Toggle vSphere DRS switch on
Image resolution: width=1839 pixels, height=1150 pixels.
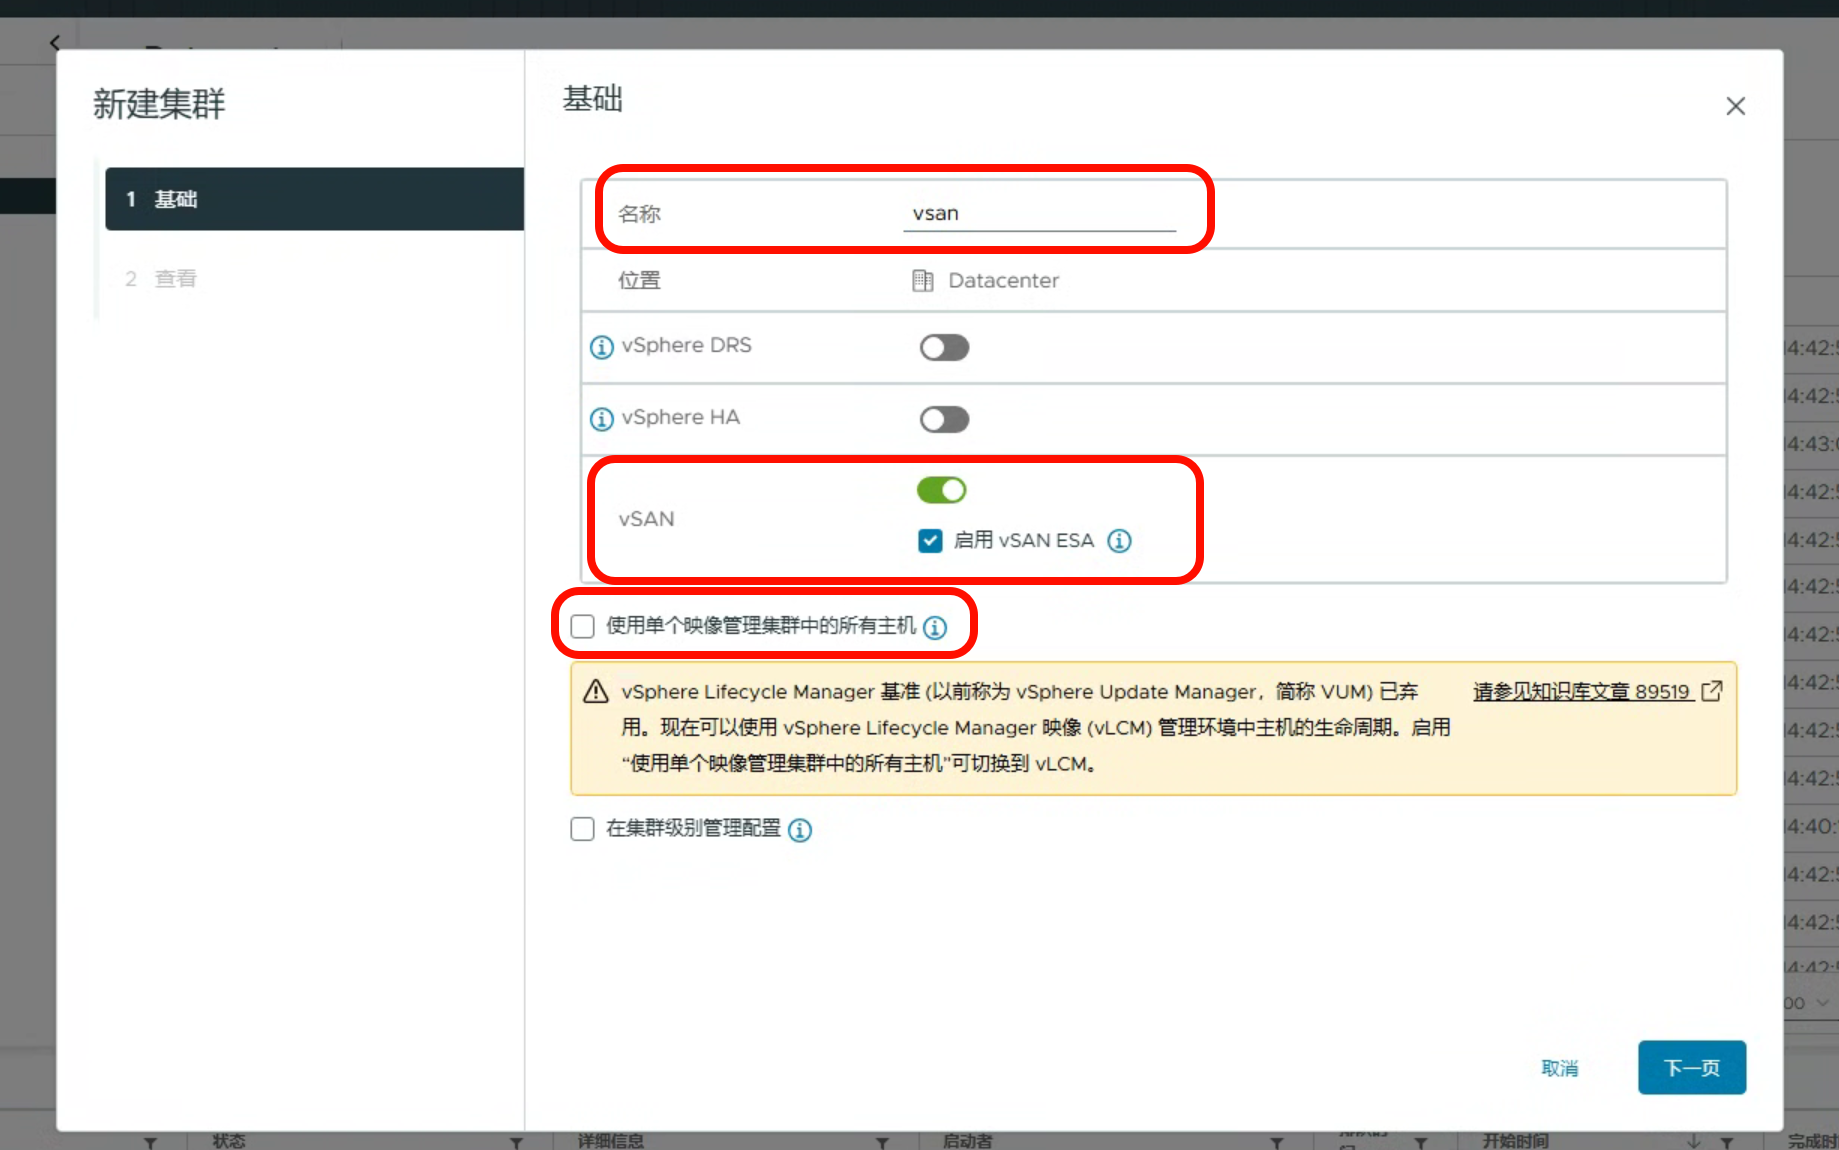[x=944, y=347]
